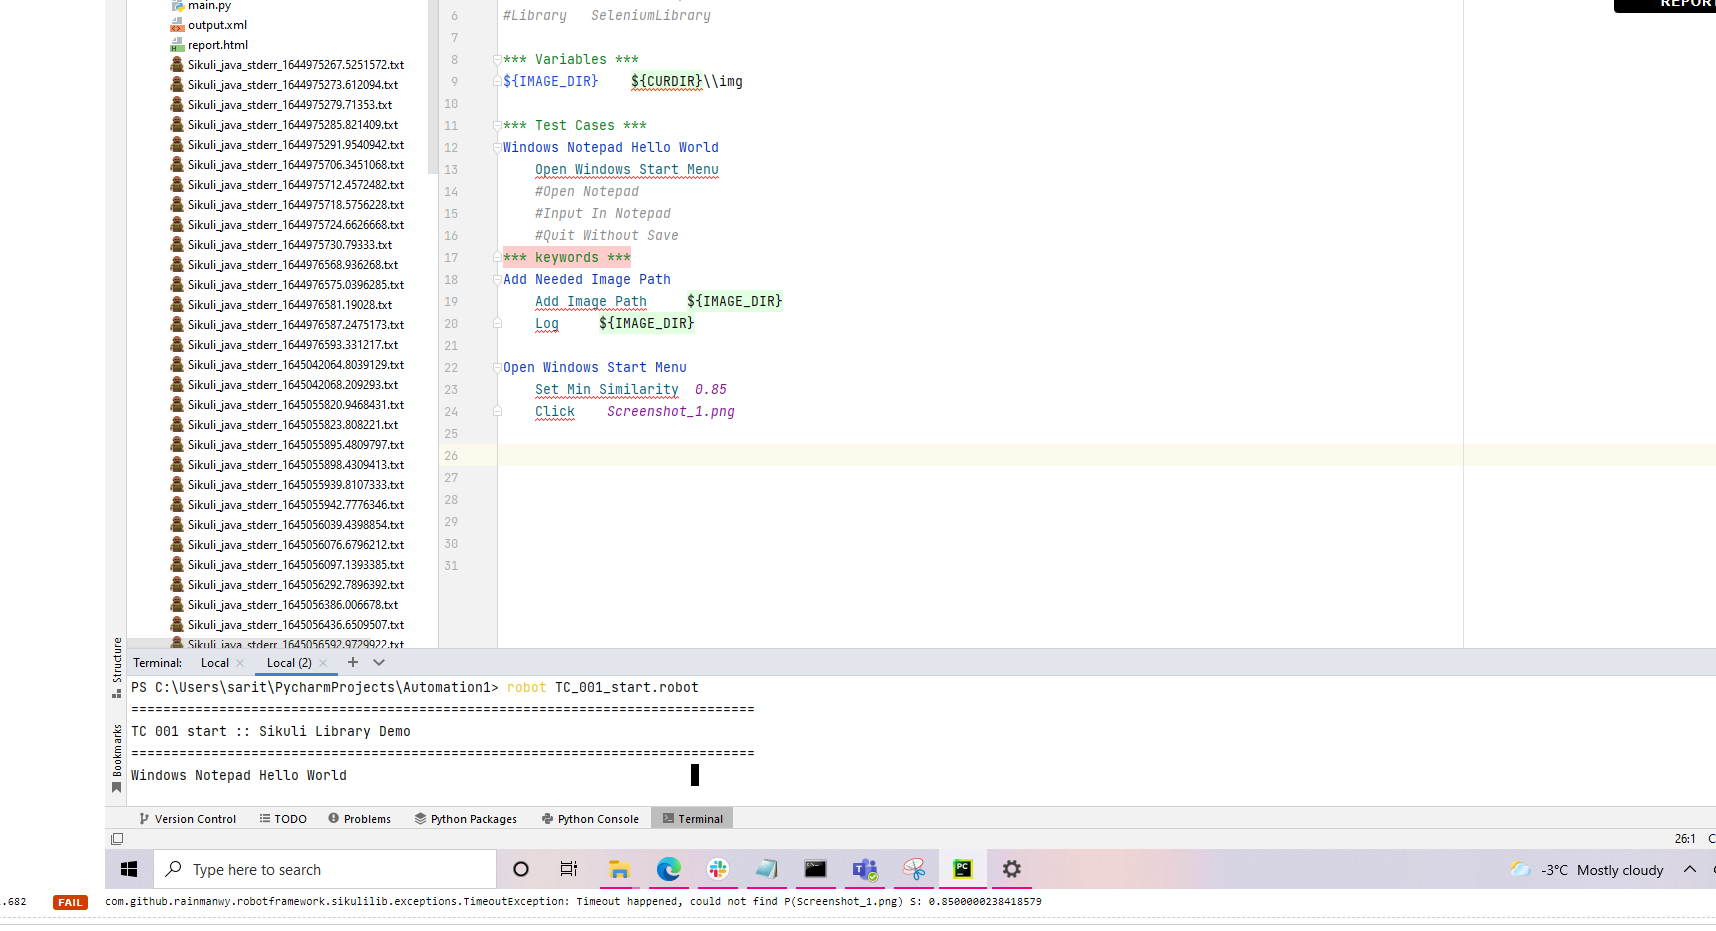Open the Python Packages tool window

[x=464, y=818]
